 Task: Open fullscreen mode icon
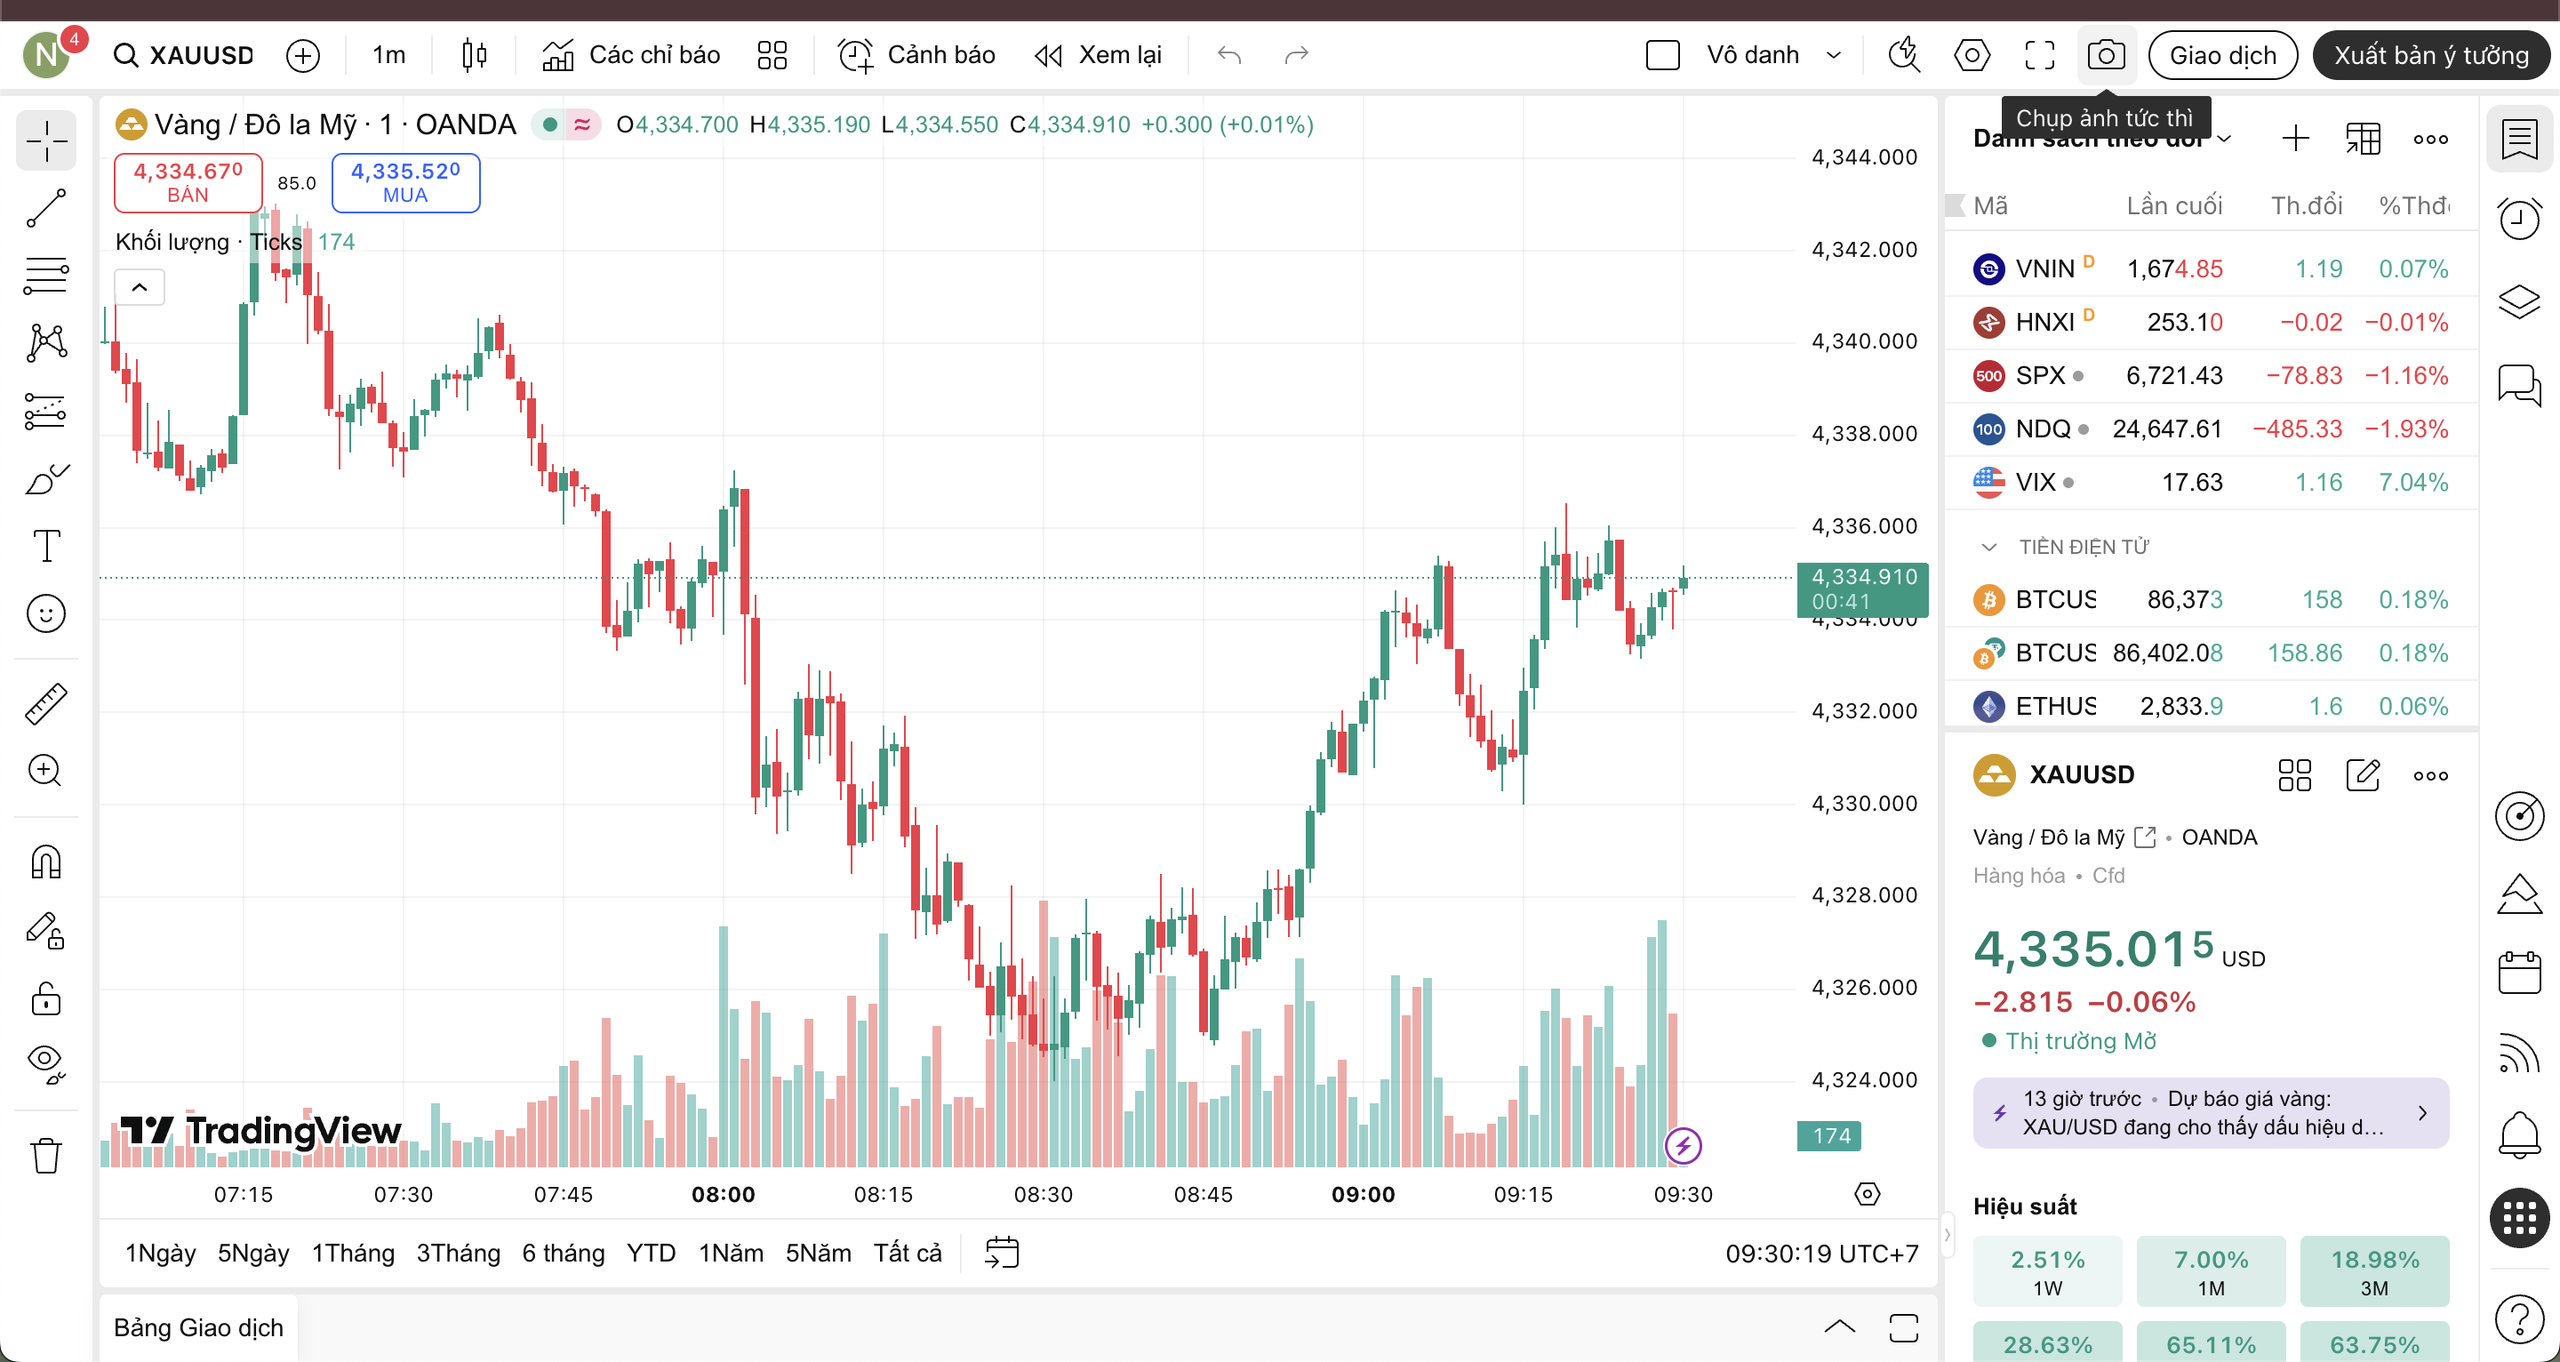[x=2040, y=55]
